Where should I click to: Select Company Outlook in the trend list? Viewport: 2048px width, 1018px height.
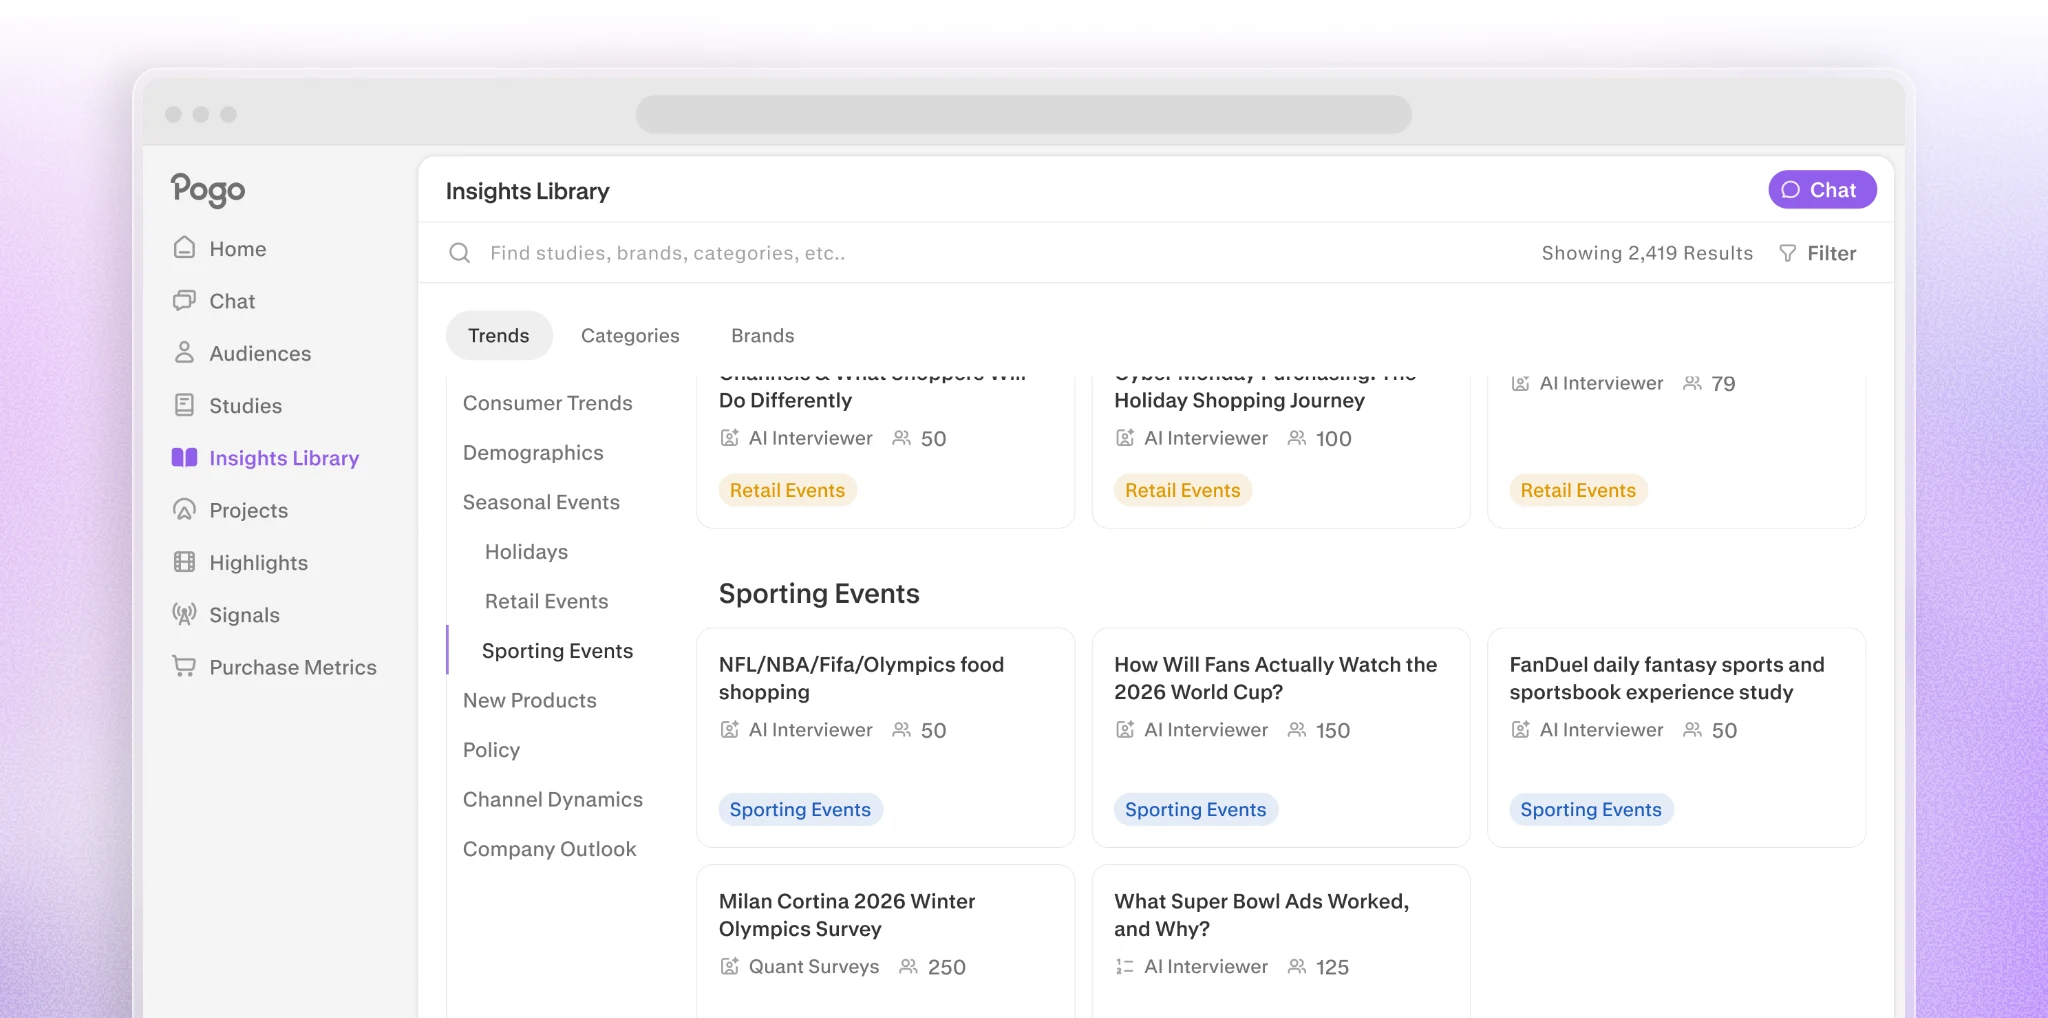coord(549,849)
